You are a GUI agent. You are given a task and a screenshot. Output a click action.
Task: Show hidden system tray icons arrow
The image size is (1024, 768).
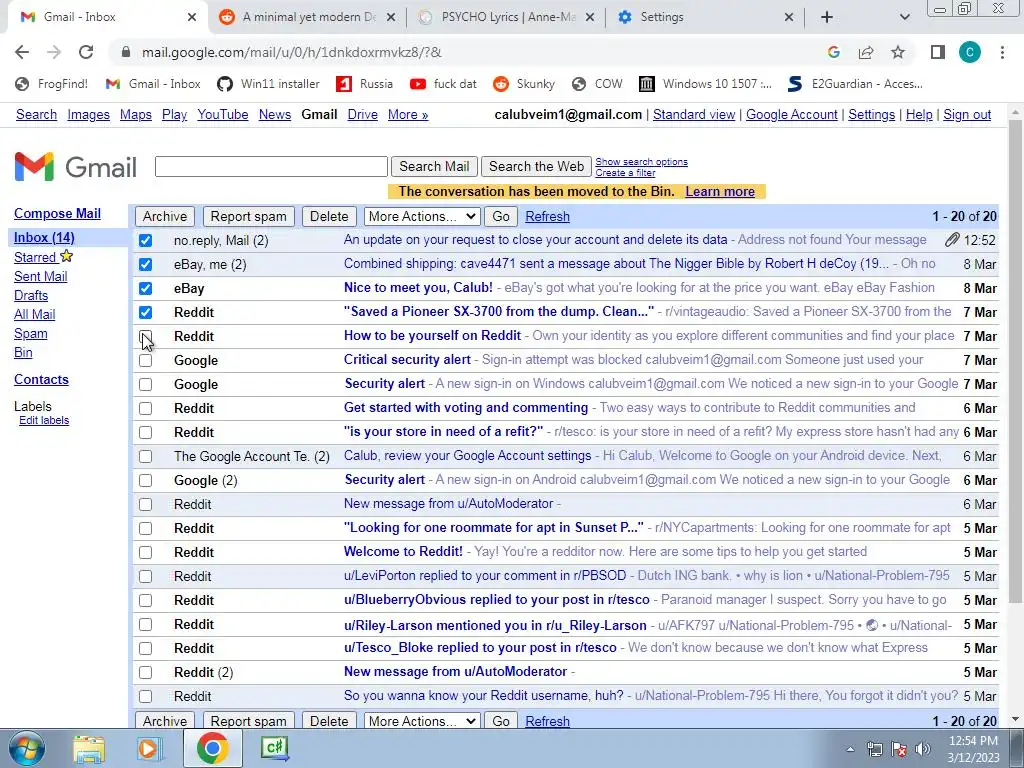(850, 749)
